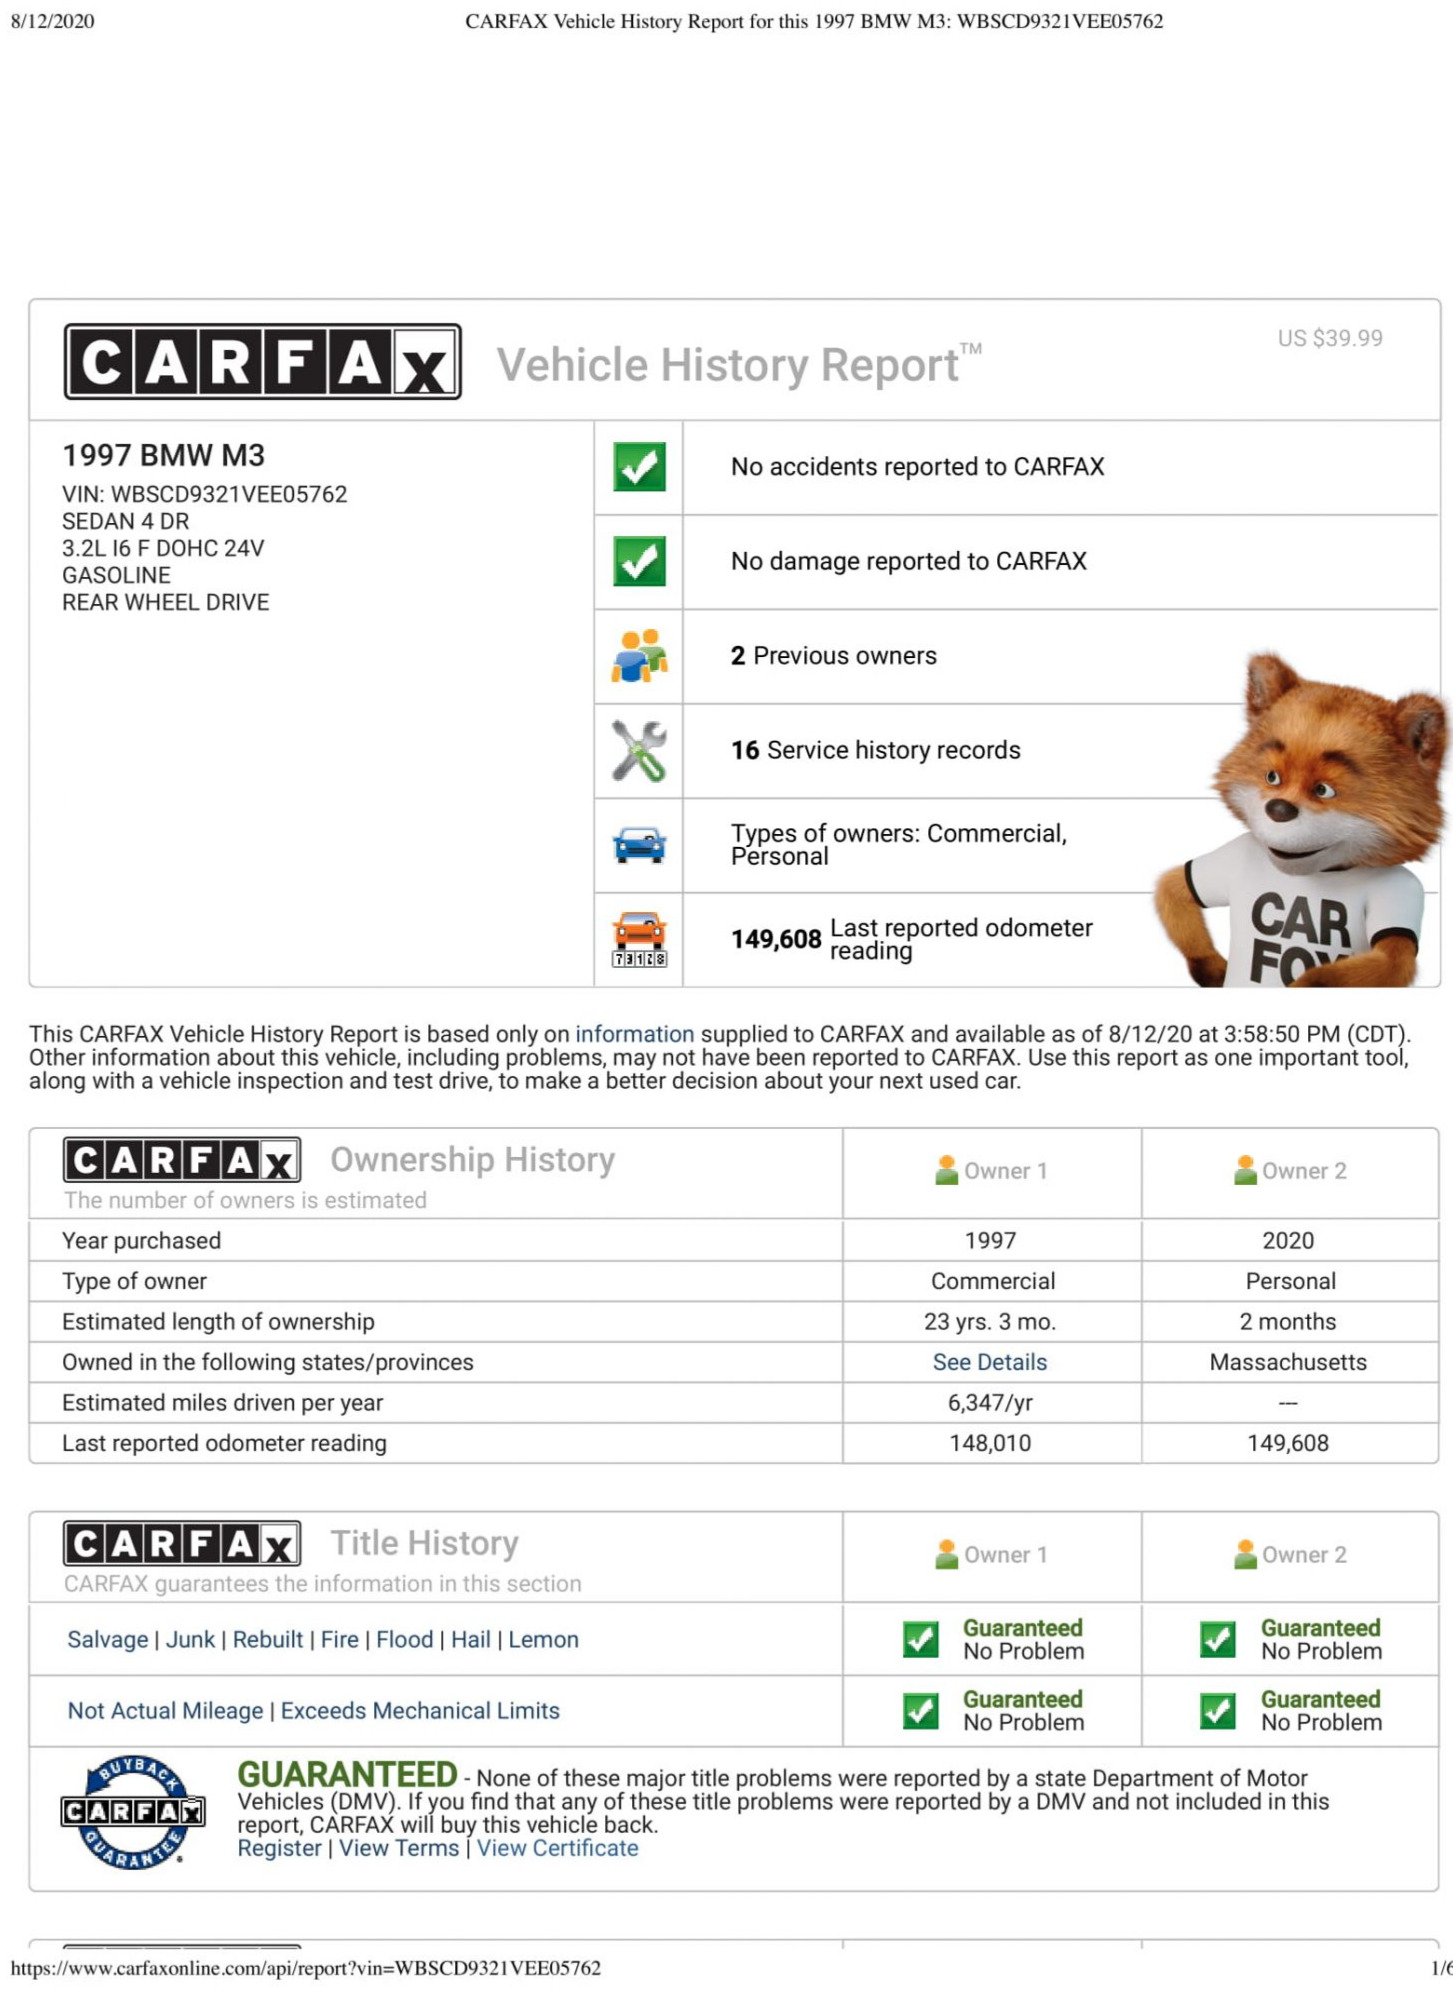Image resolution: width=1453 pixels, height=2006 pixels.
Task: Open See Details for Owner 1 states
Action: 990,1362
